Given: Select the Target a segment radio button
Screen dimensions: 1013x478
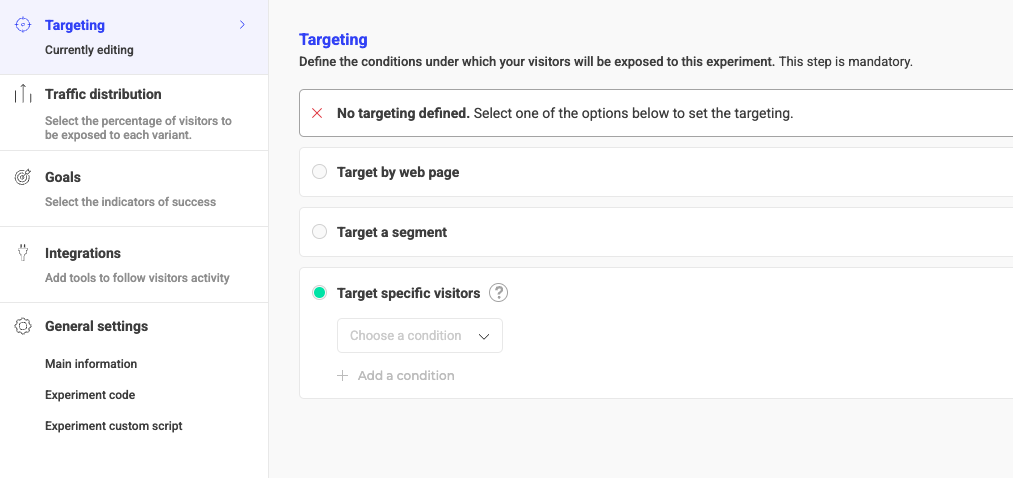Looking at the screenshot, I should 320,232.
